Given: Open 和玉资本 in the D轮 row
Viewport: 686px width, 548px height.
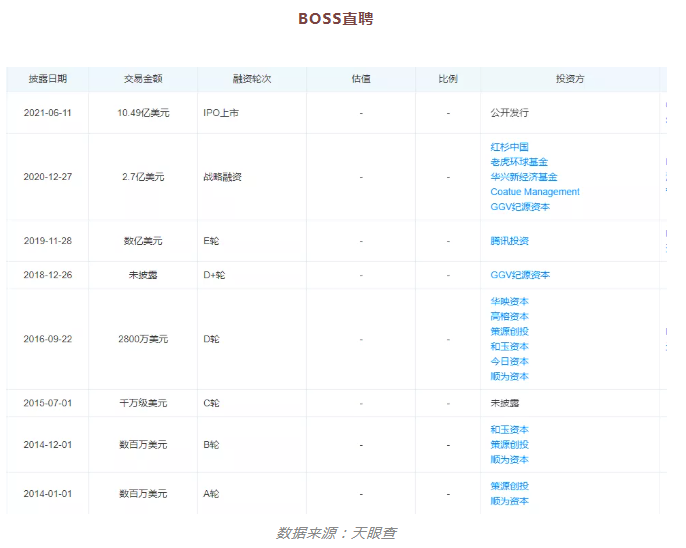Looking at the screenshot, I should click(509, 346).
